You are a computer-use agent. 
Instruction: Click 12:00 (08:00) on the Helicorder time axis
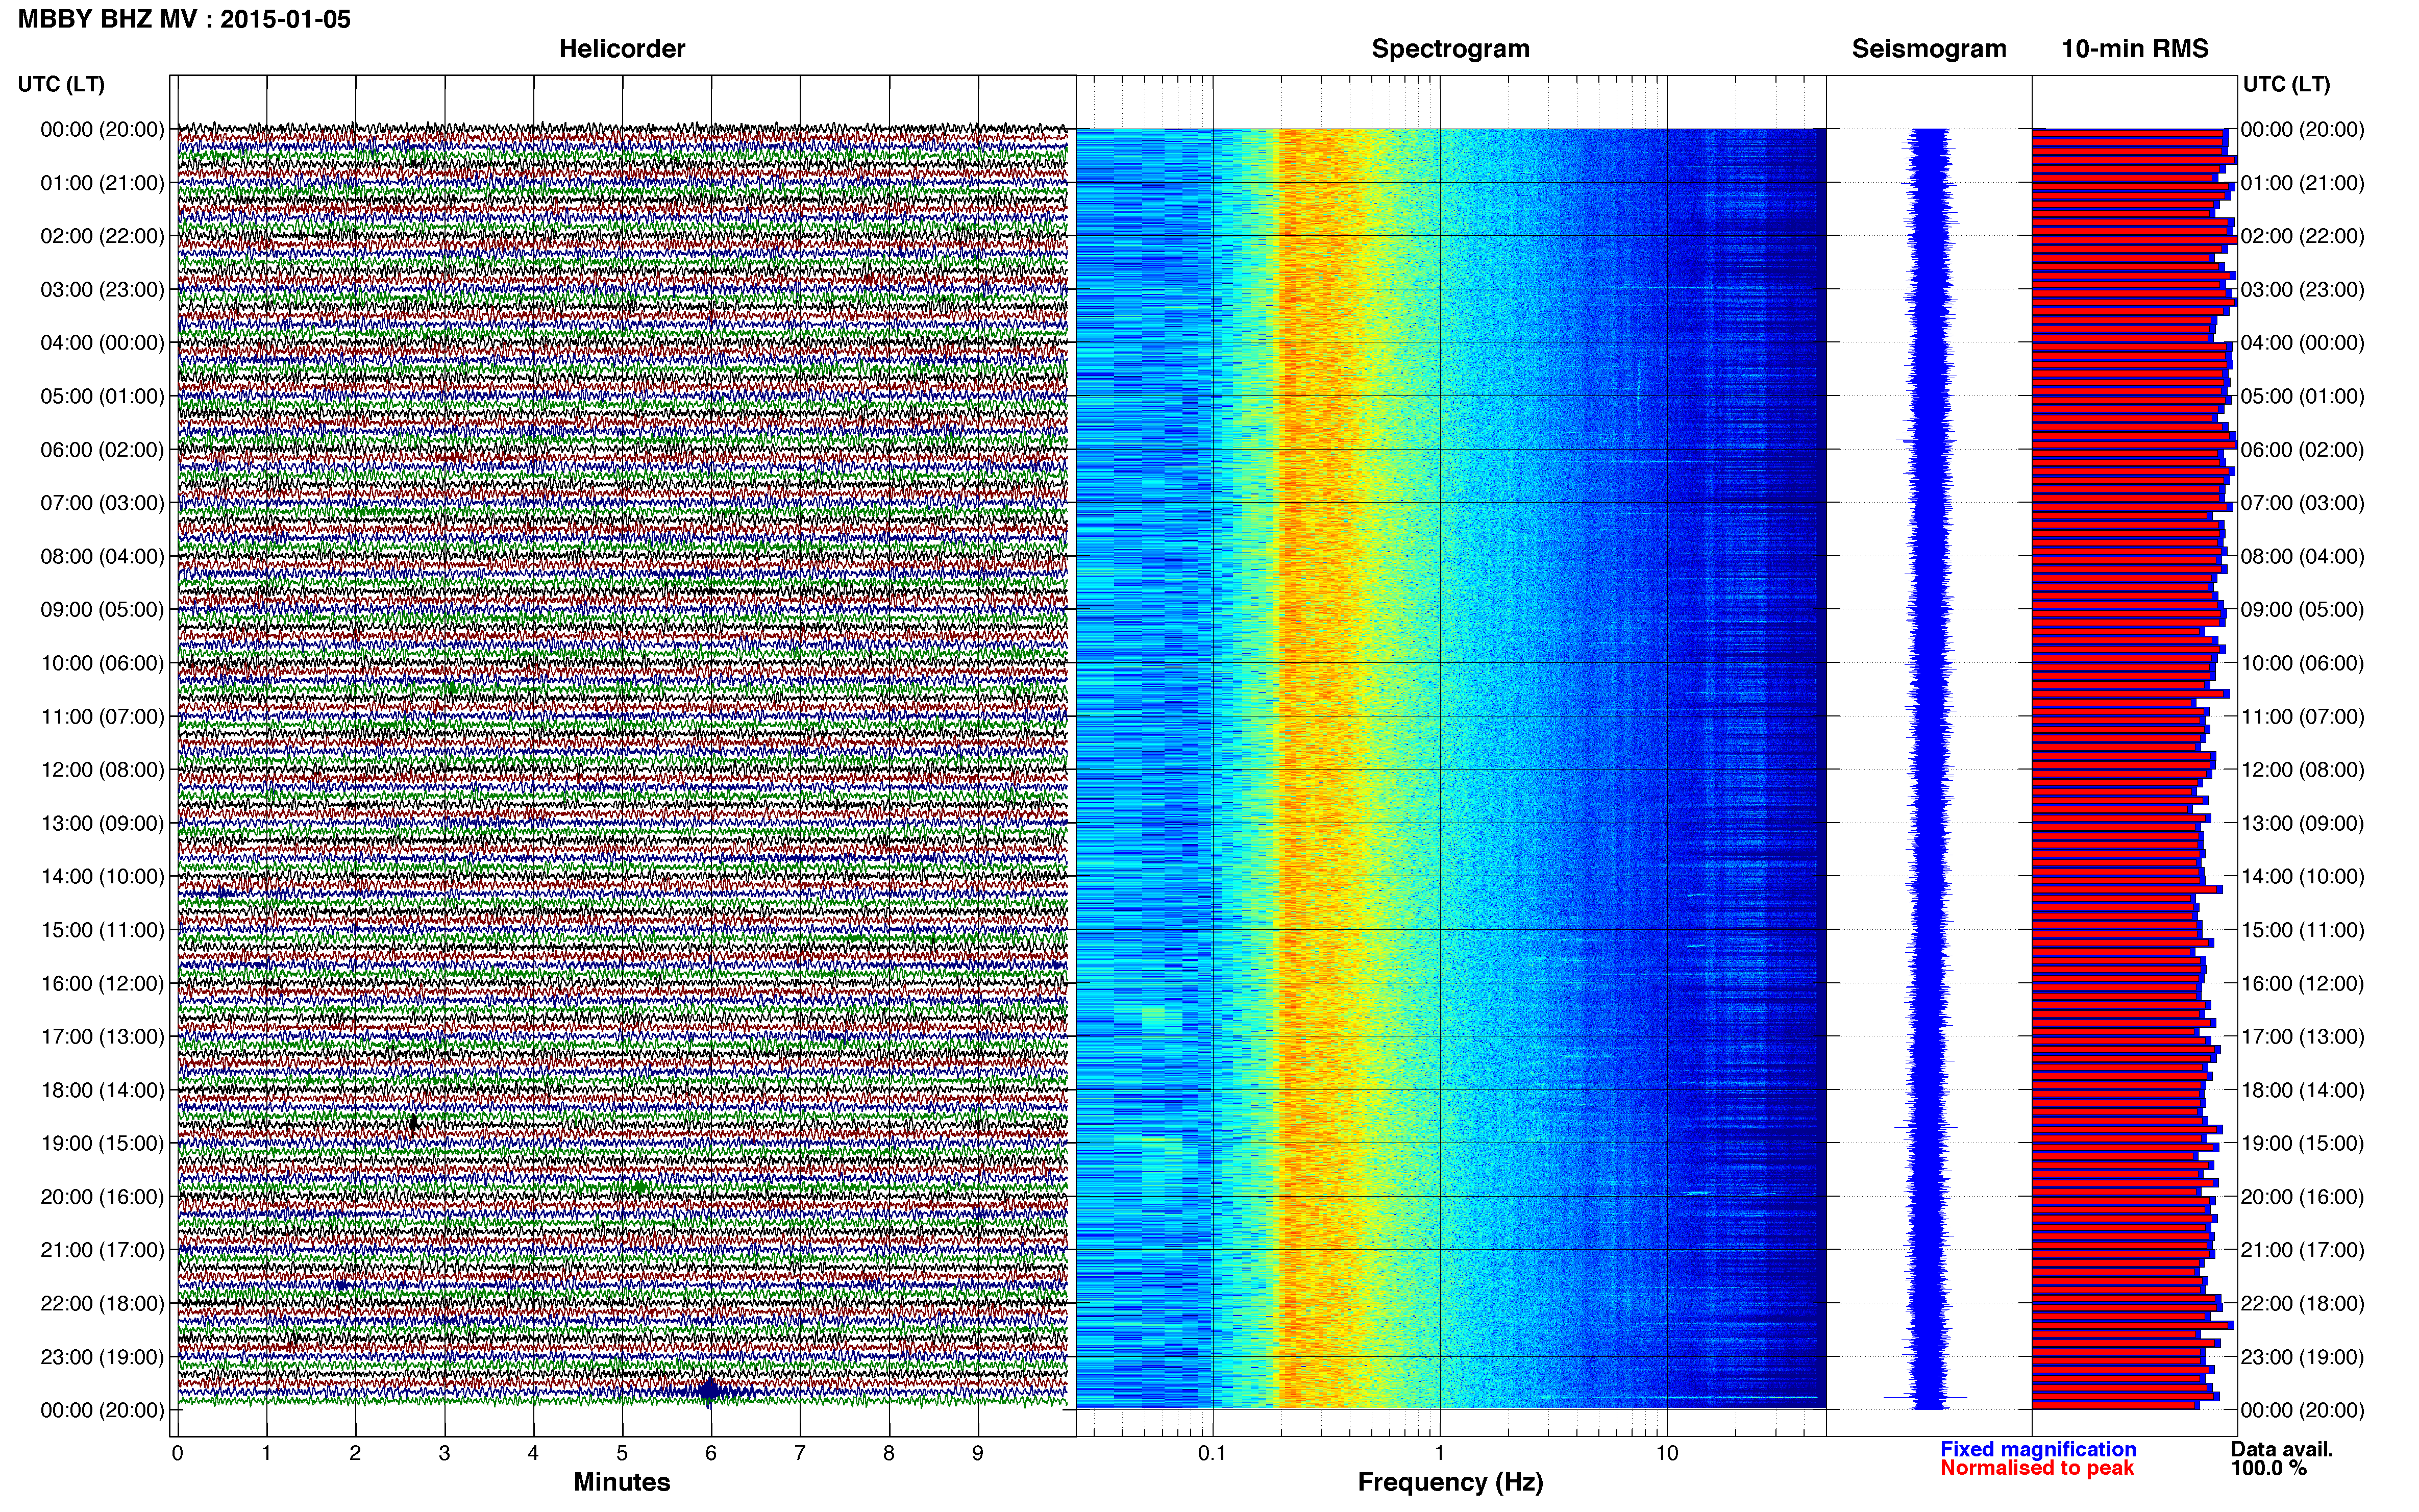102,770
